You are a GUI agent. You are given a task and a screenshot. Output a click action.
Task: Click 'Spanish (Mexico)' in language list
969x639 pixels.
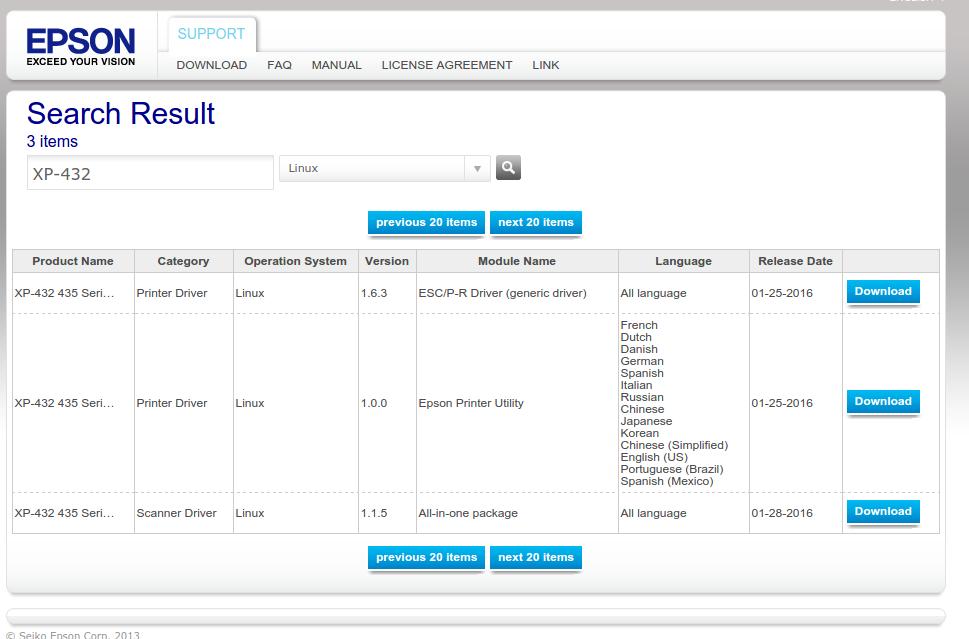pyautogui.click(x=667, y=481)
